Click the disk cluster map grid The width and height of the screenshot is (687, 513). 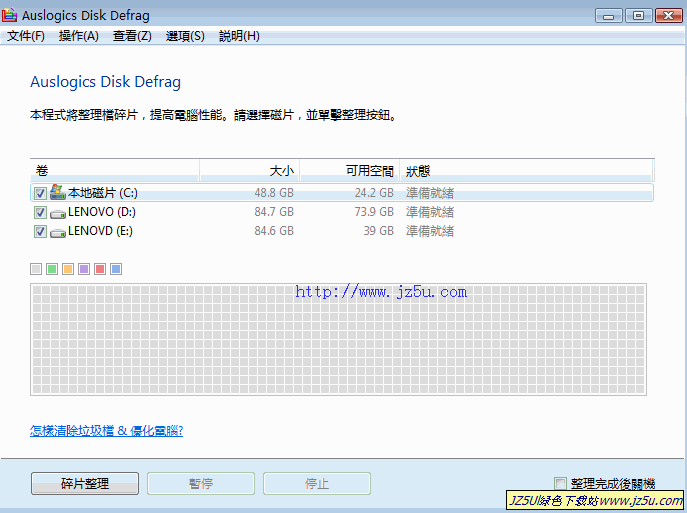click(338, 340)
